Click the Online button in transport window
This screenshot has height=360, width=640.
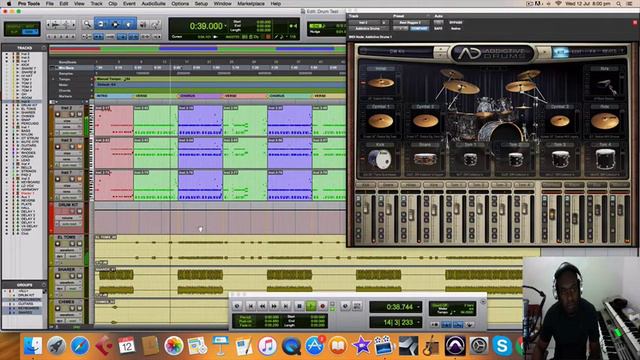(x=237, y=306)
